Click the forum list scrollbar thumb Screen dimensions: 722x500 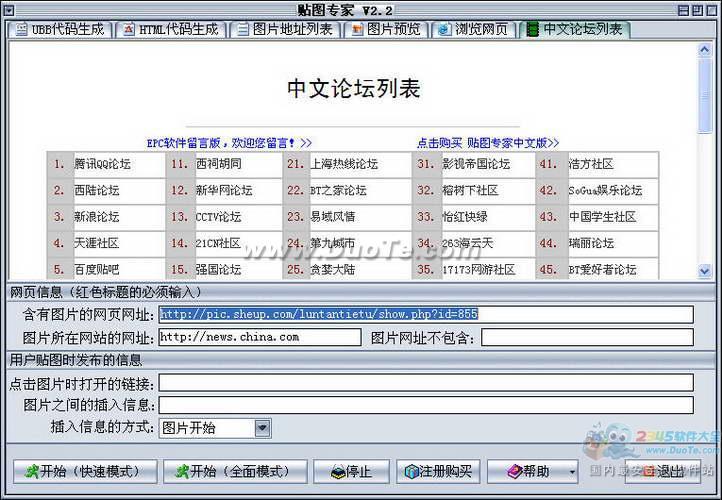[x=705, y=96]
